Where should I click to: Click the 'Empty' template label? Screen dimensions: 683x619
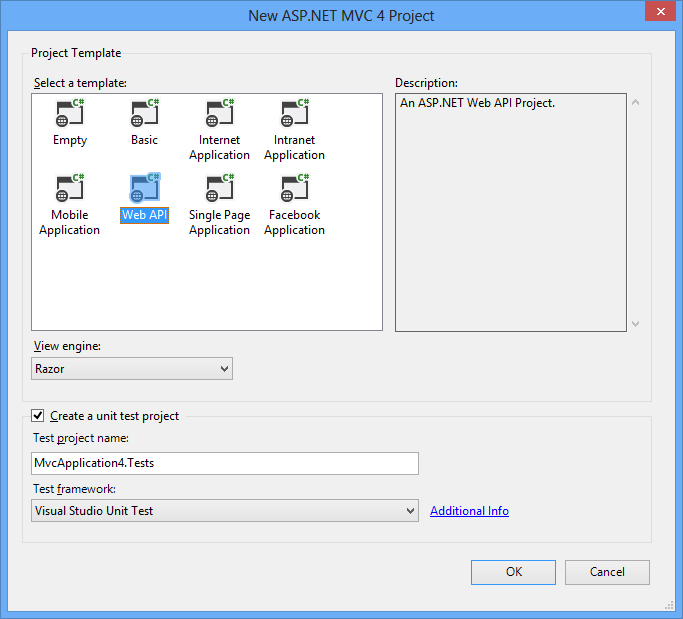pos(70,140)
